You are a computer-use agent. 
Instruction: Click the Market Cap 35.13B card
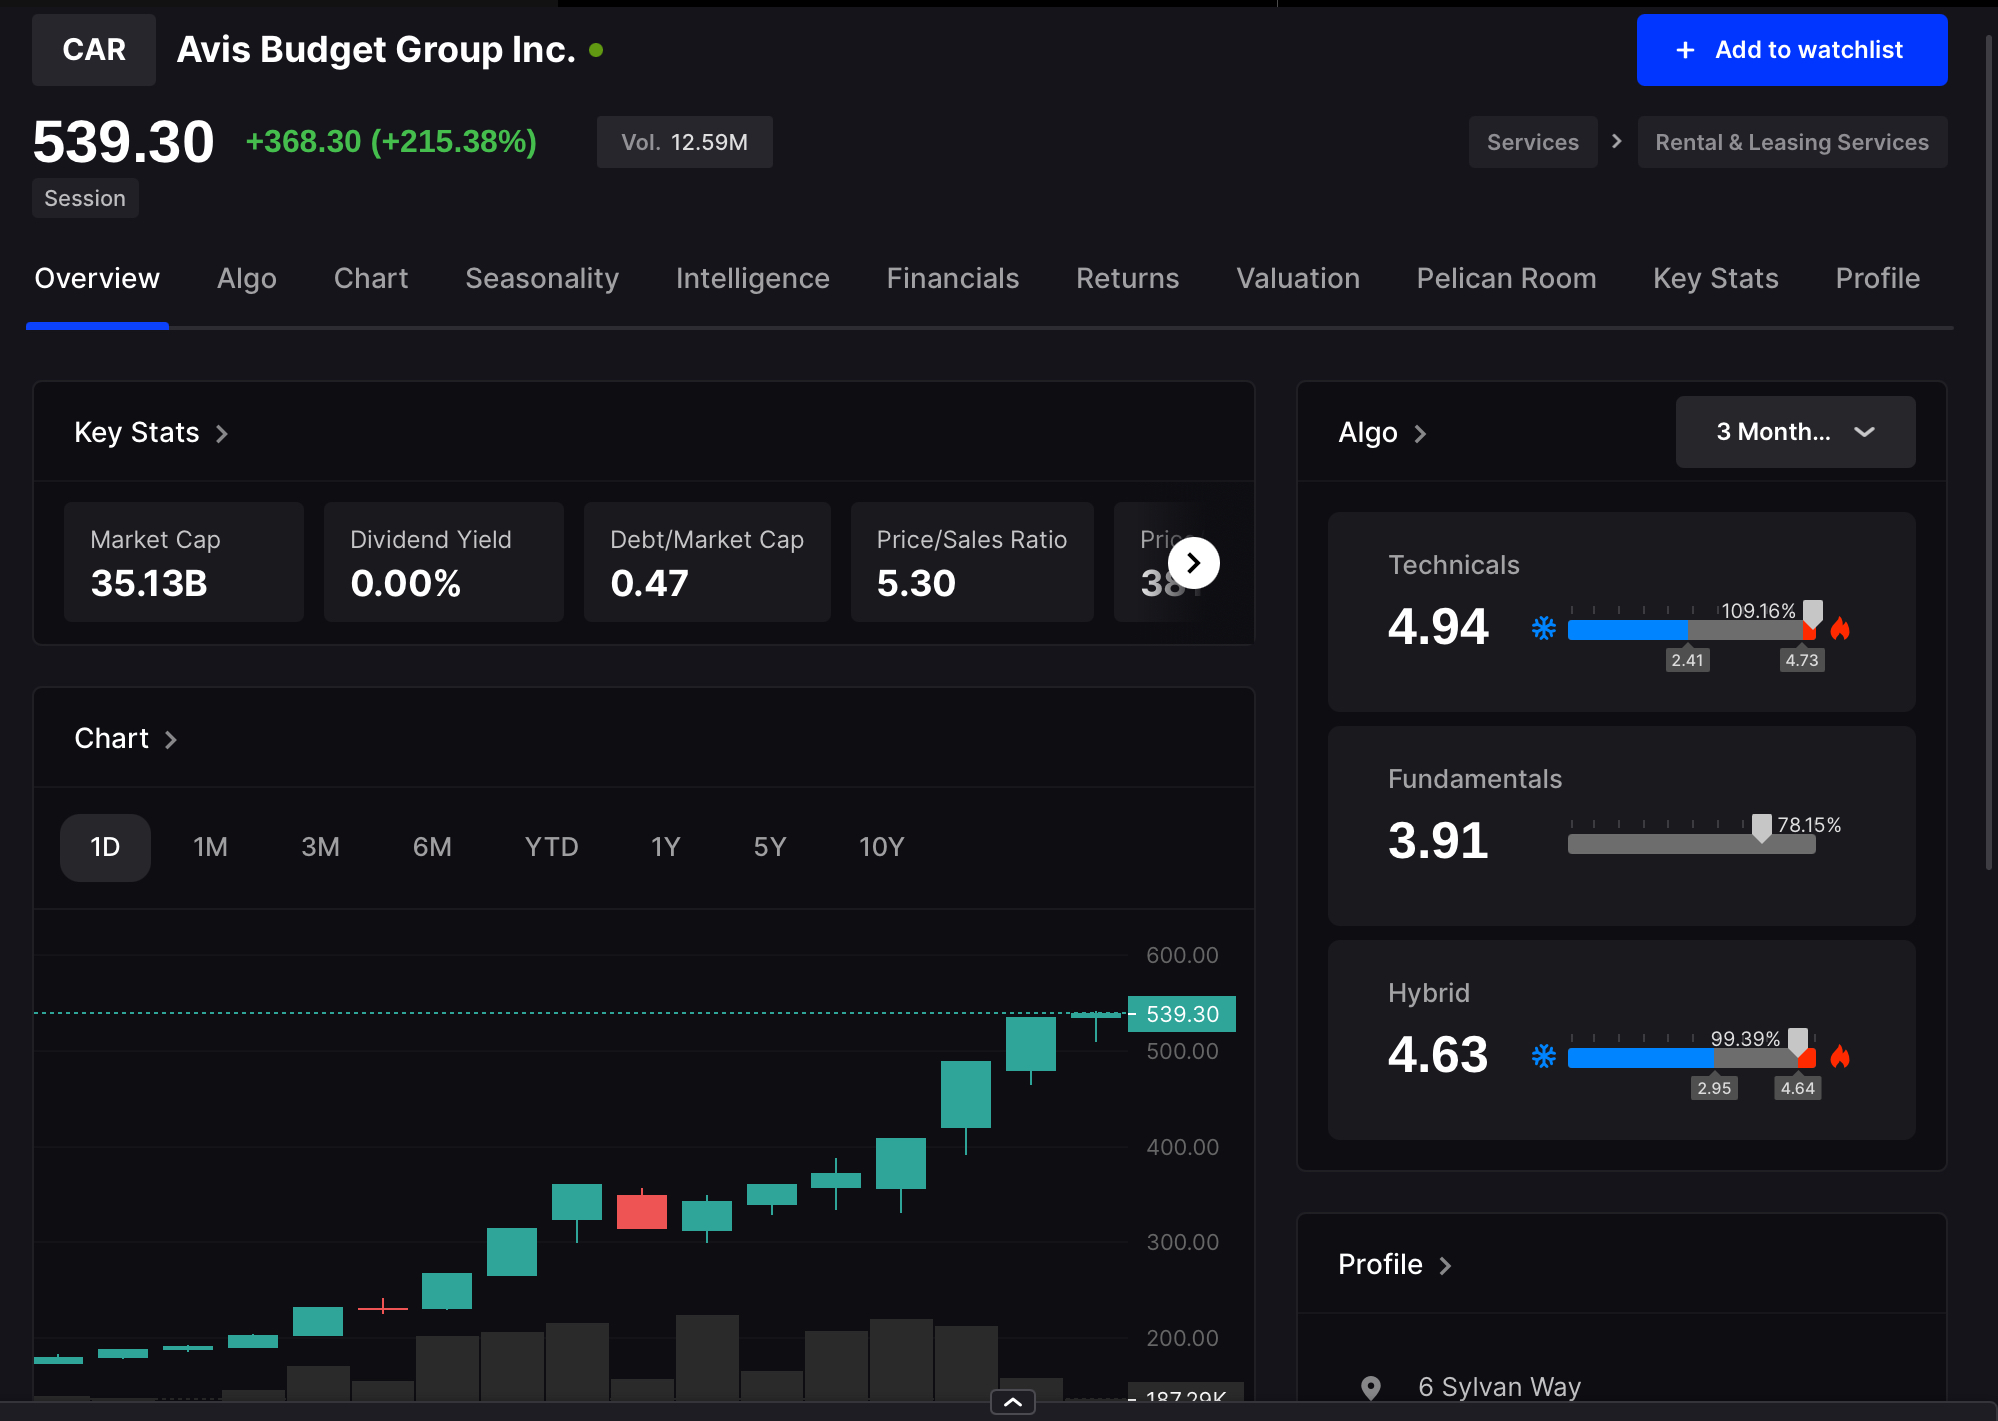184,562
